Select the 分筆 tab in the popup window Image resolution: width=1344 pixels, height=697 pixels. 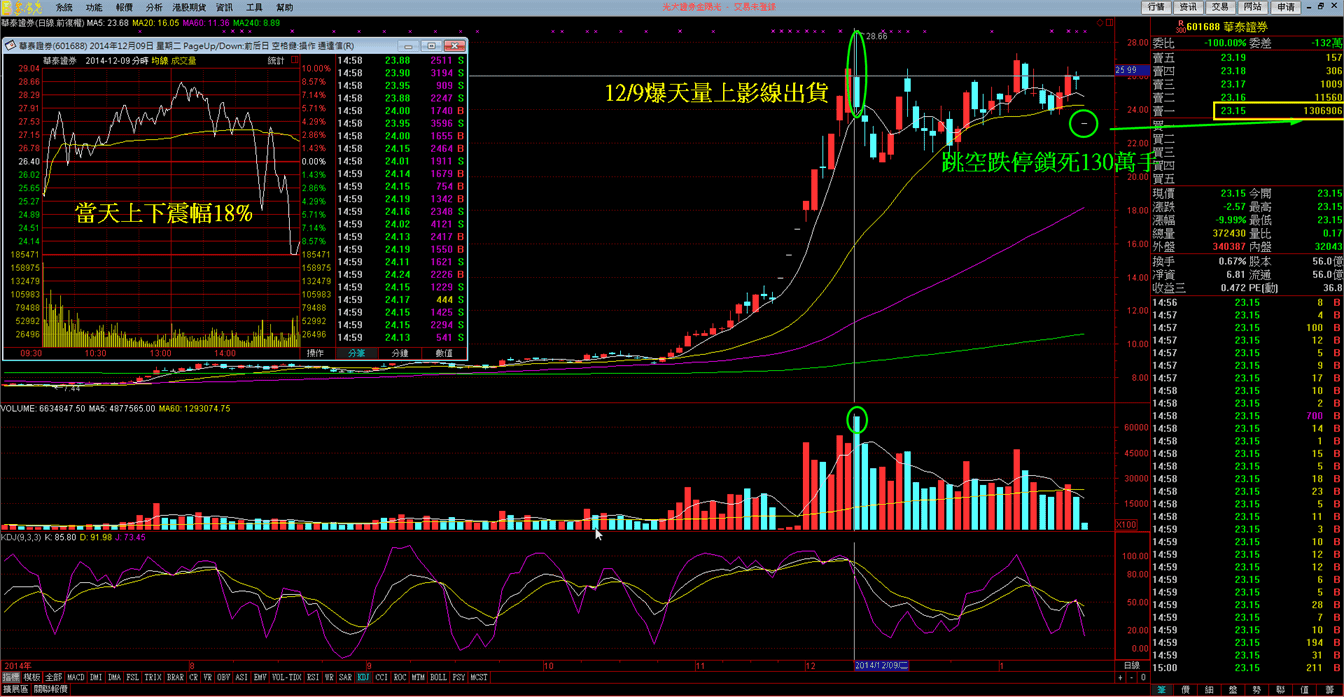(x=356, y=353)
